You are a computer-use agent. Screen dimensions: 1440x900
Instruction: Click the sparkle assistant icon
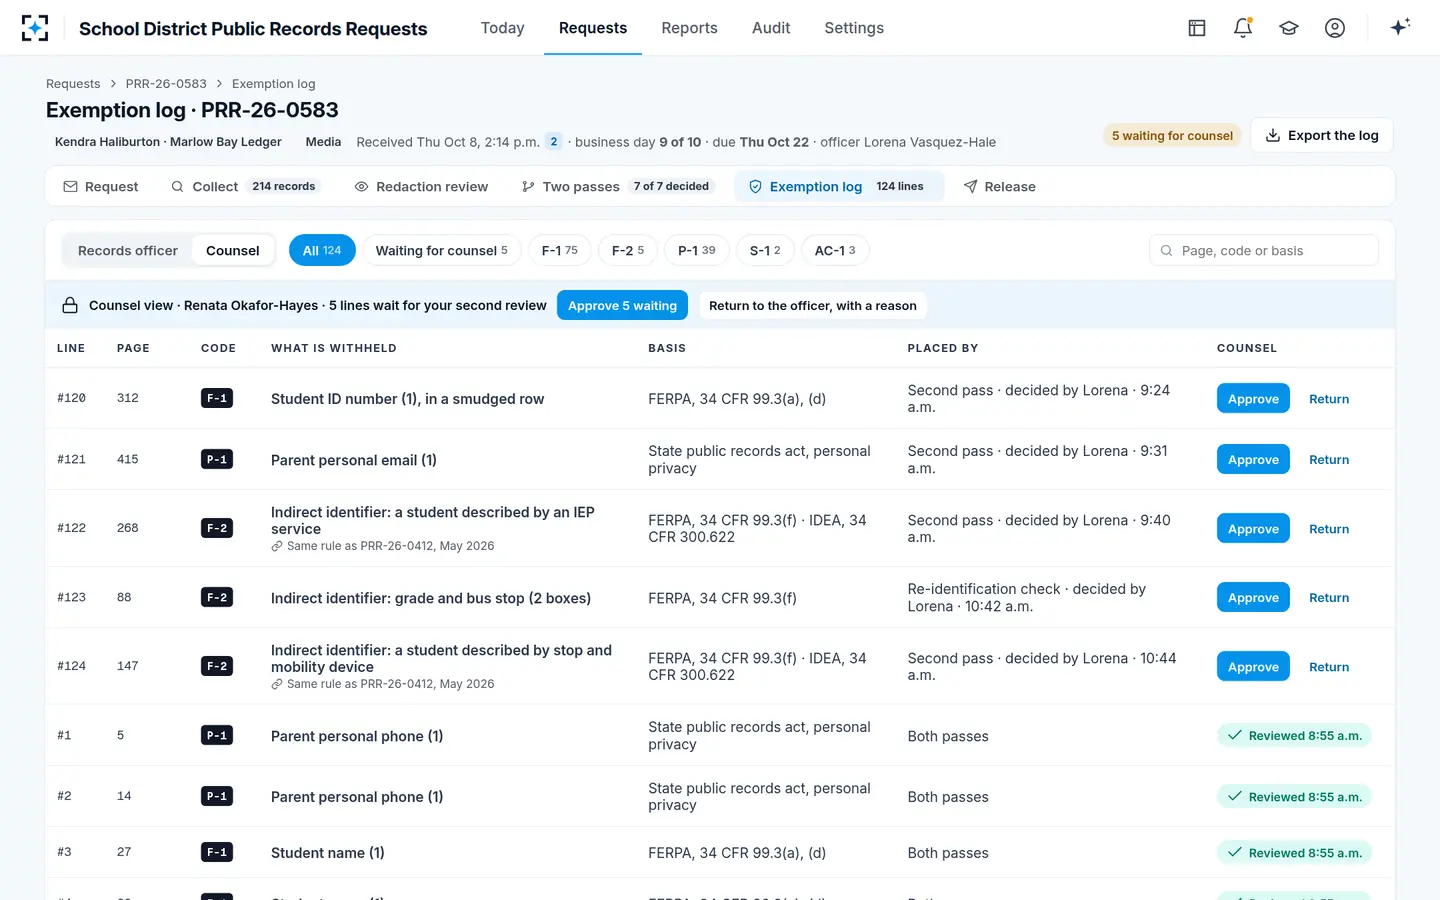pyautogui.click(x=1400, y=27)
